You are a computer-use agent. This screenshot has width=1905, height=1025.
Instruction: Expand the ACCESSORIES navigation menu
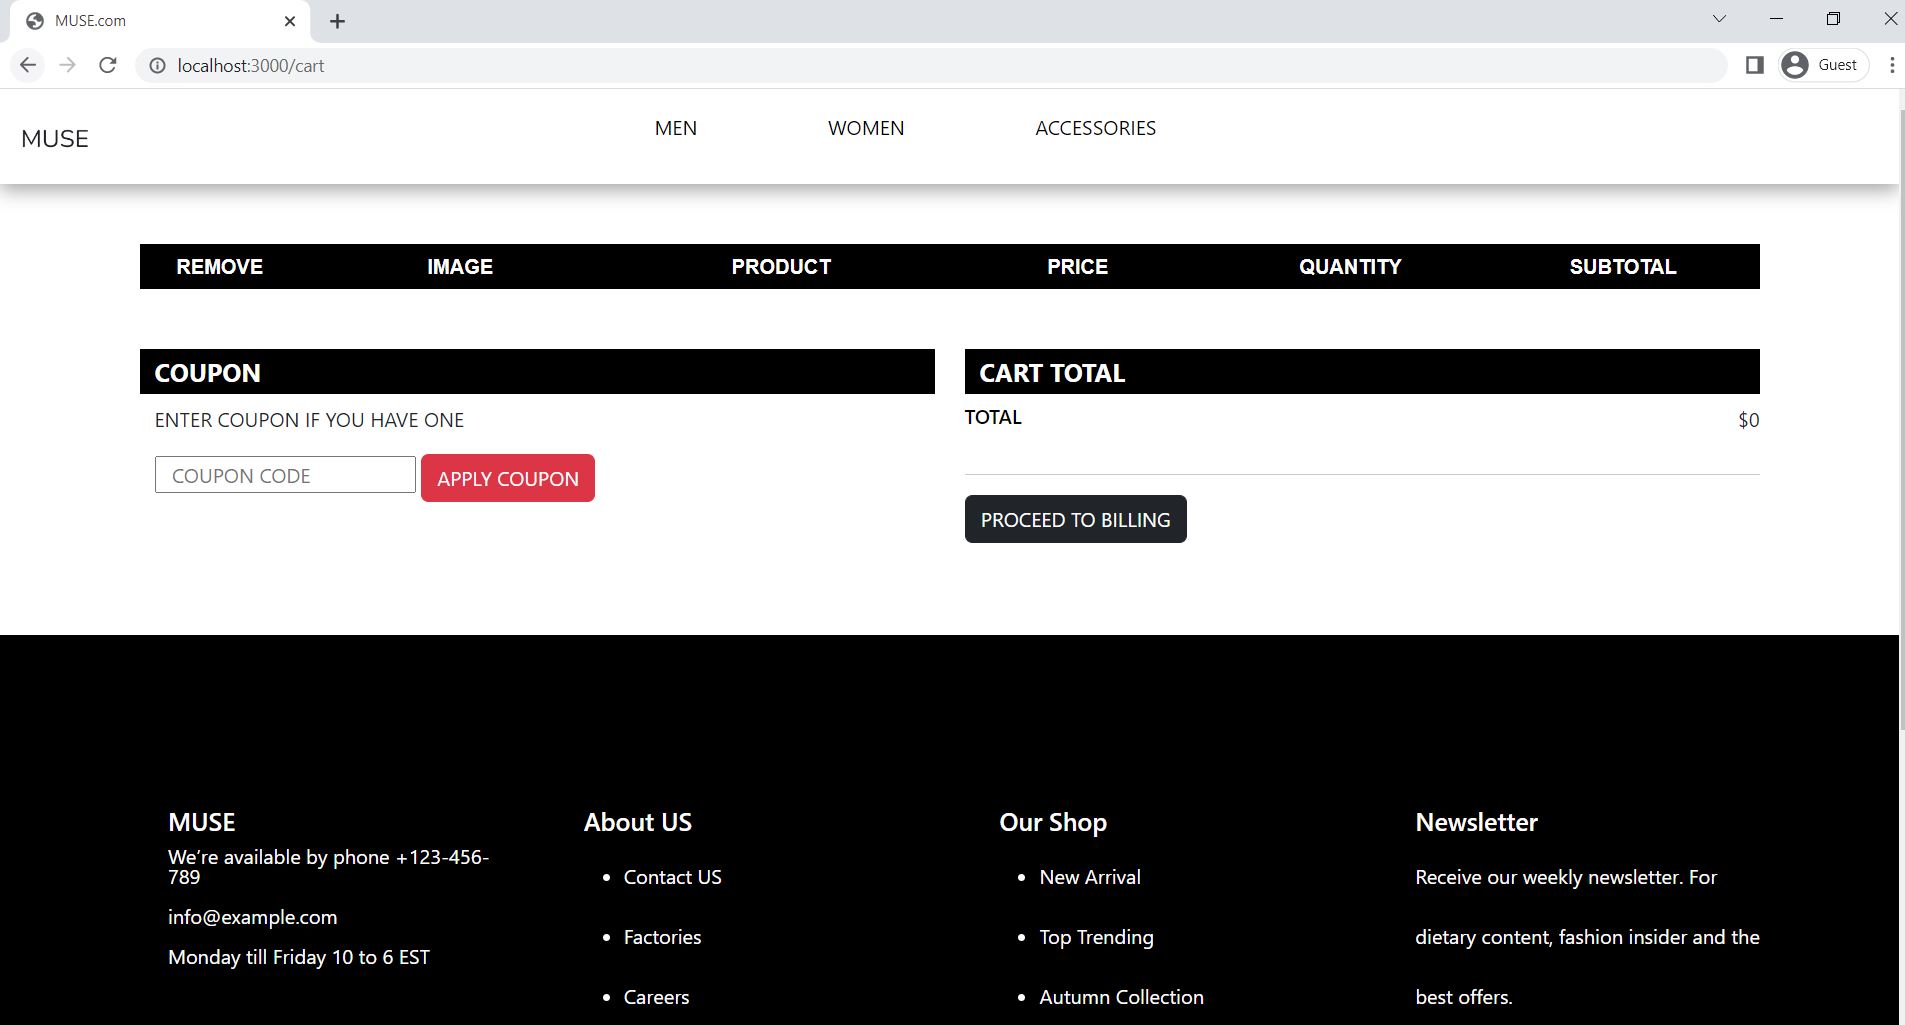point(1095,128)
